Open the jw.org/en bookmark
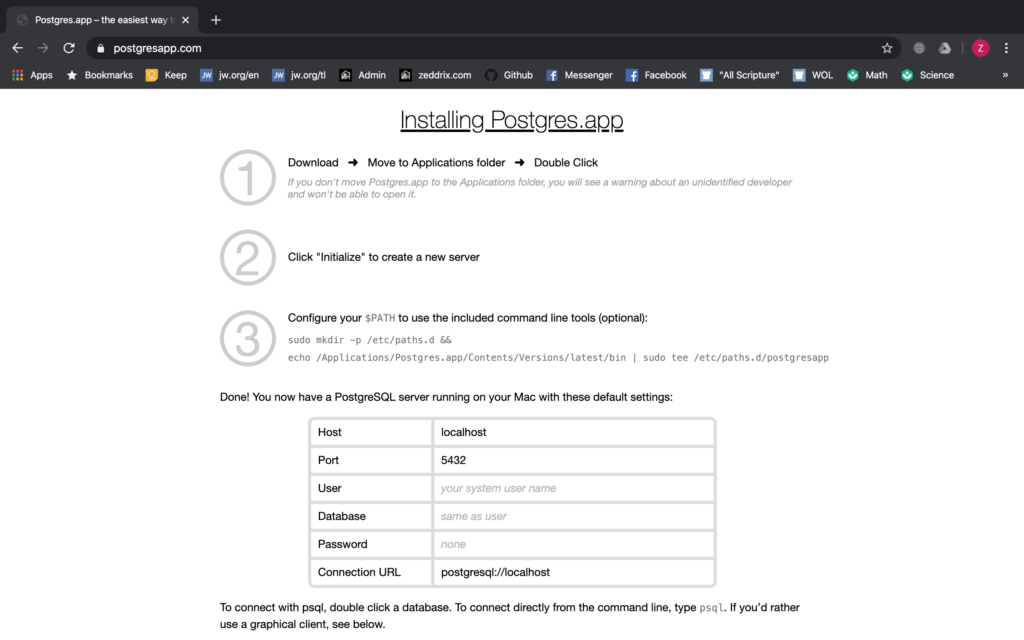 tap(229, 75)
